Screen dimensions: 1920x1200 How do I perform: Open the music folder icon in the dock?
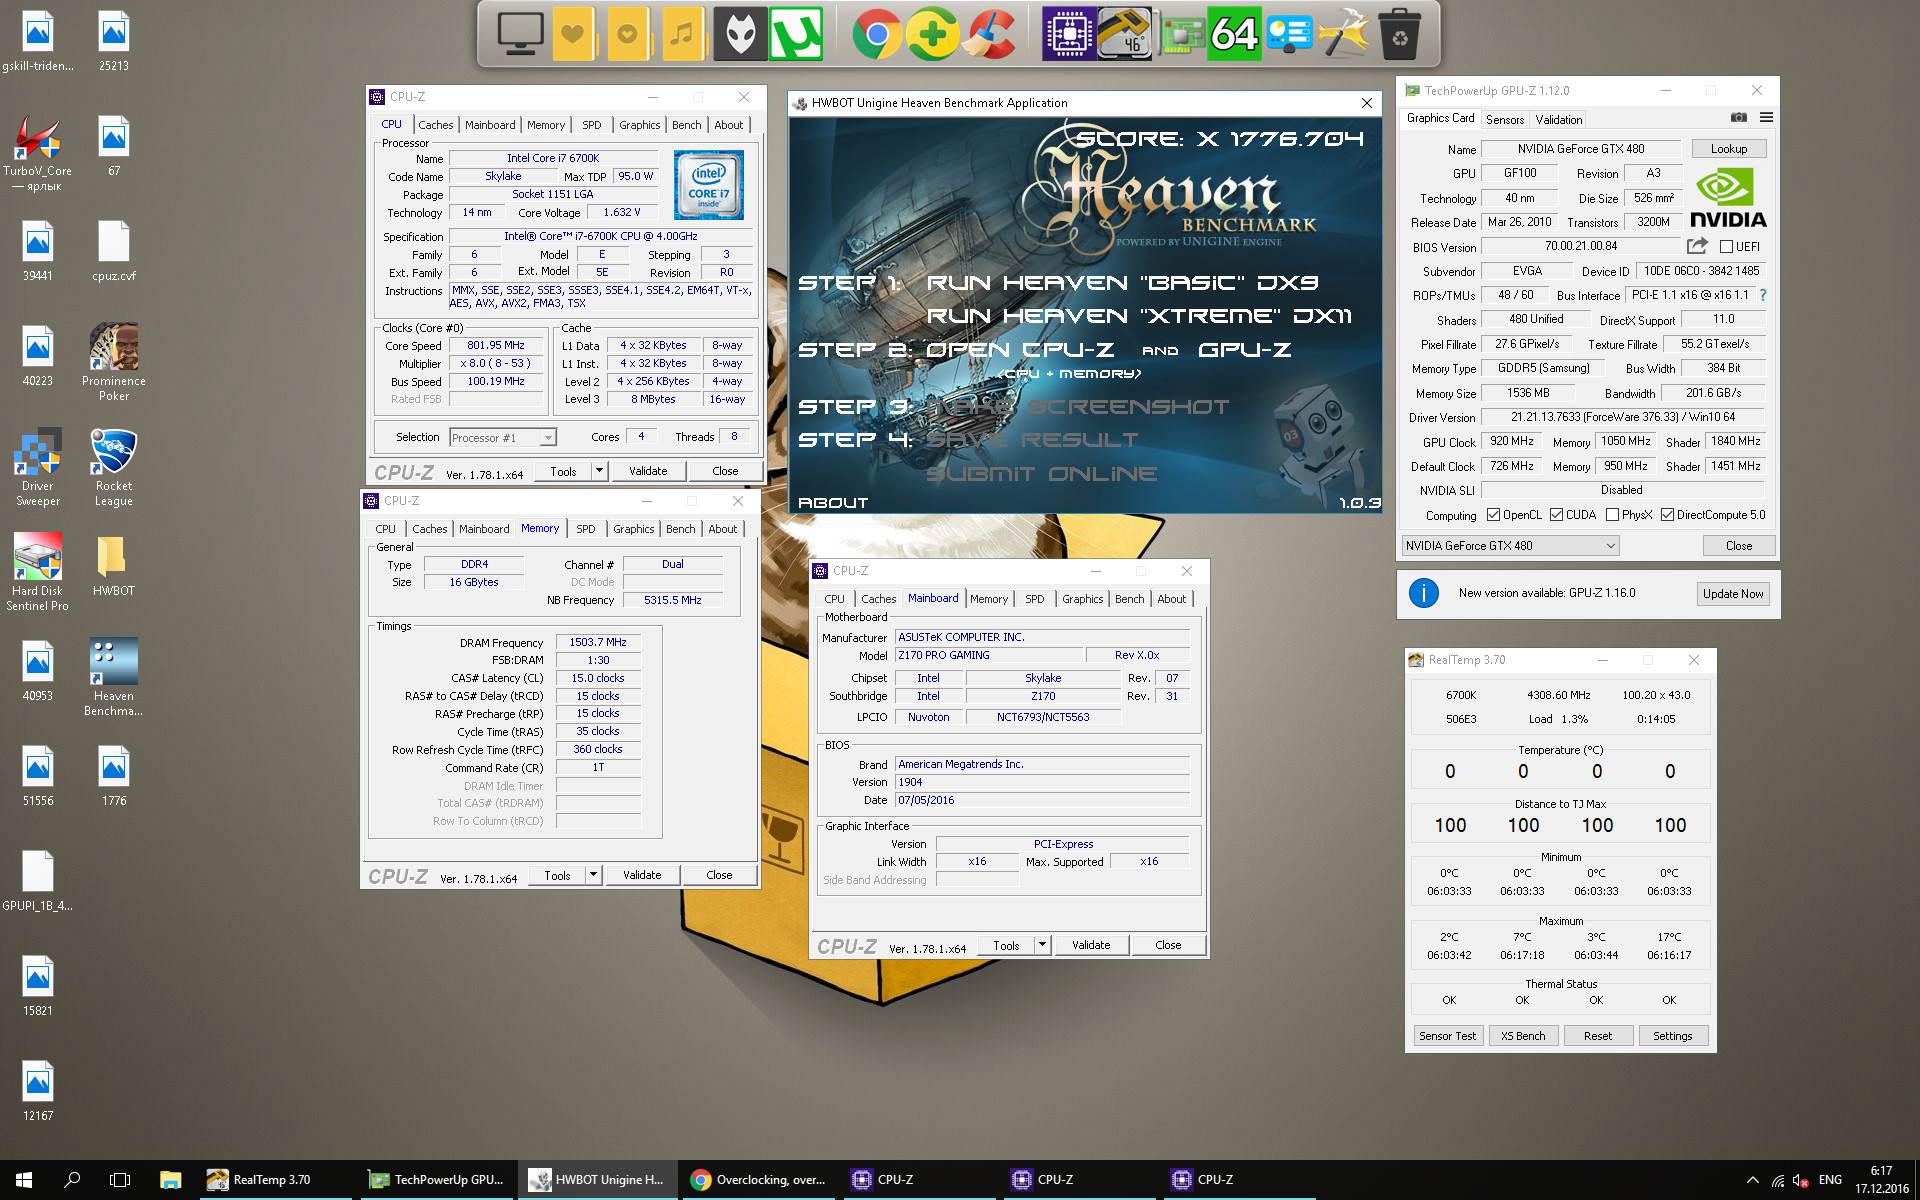682,34
